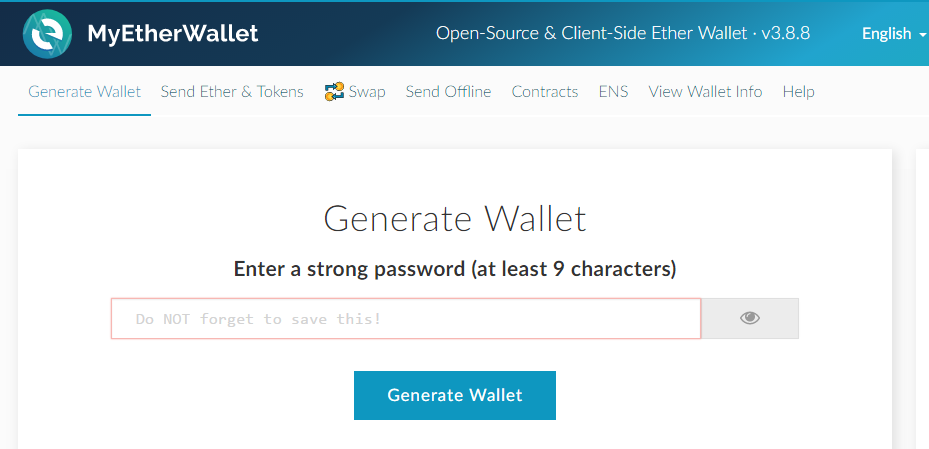Click the MyEtherWallet brand name text

[173, 34]
